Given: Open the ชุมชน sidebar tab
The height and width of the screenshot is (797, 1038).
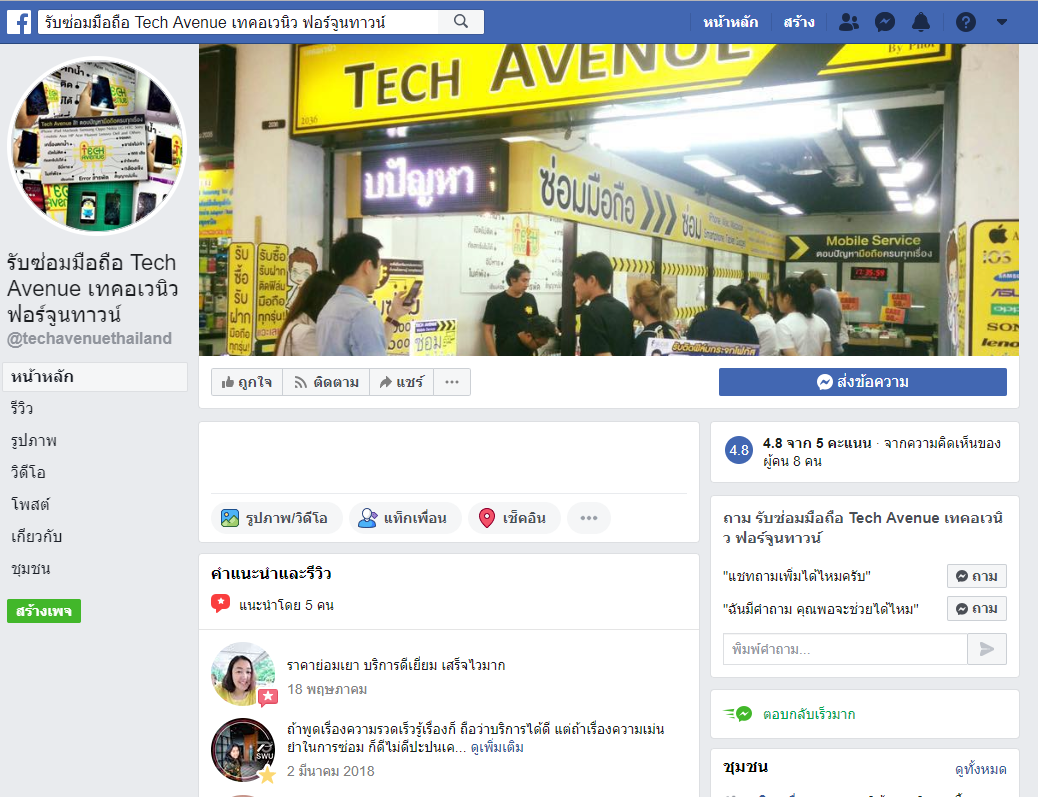Looking at the screenshot, I should pyautogui.click(x=30, y=569).
